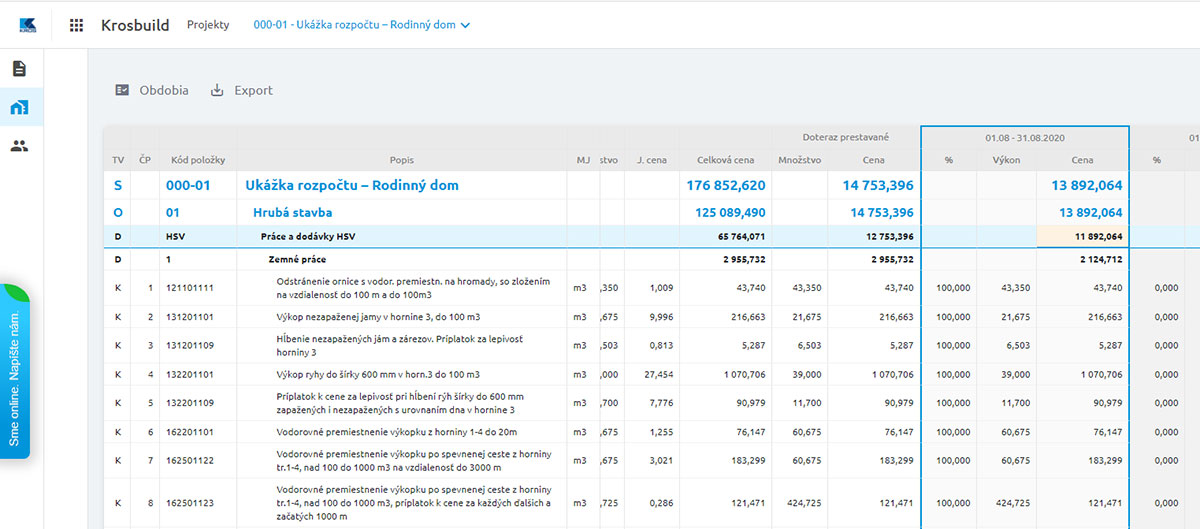Select the Popis column header
1200x529 pixels.
coord(401,160)
